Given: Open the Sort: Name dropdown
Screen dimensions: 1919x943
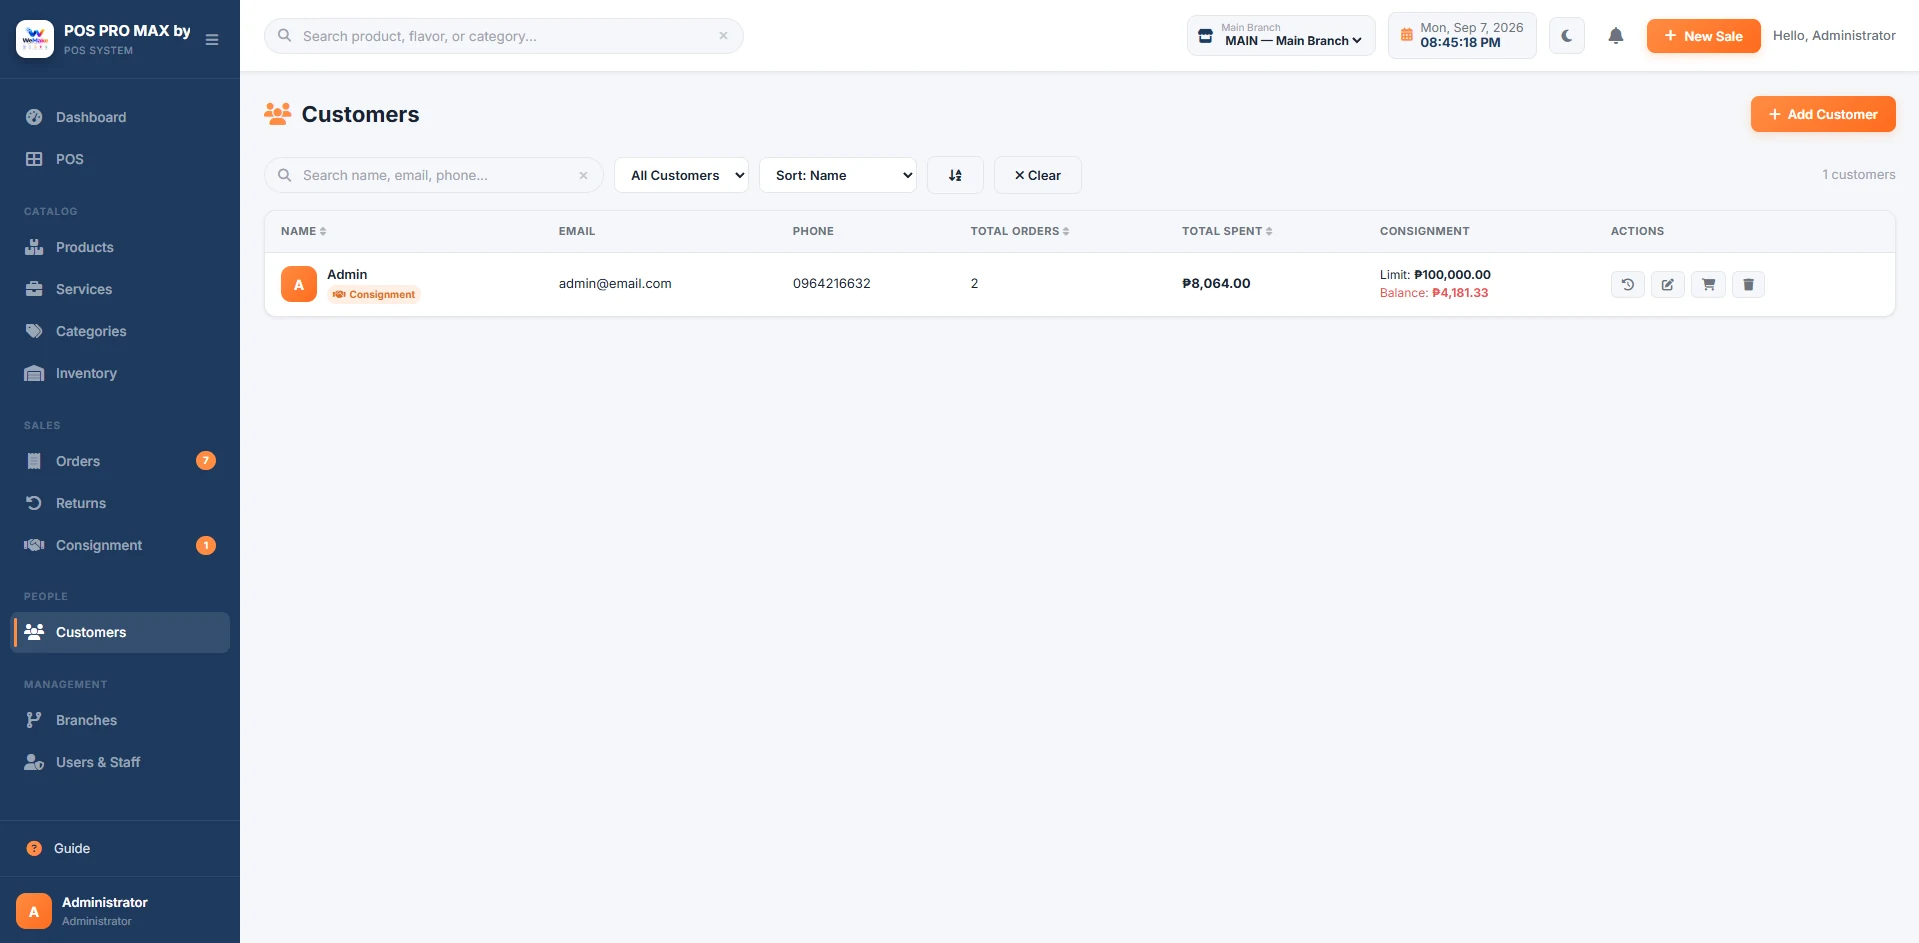Looking at the screenshot, I should 837,175.
